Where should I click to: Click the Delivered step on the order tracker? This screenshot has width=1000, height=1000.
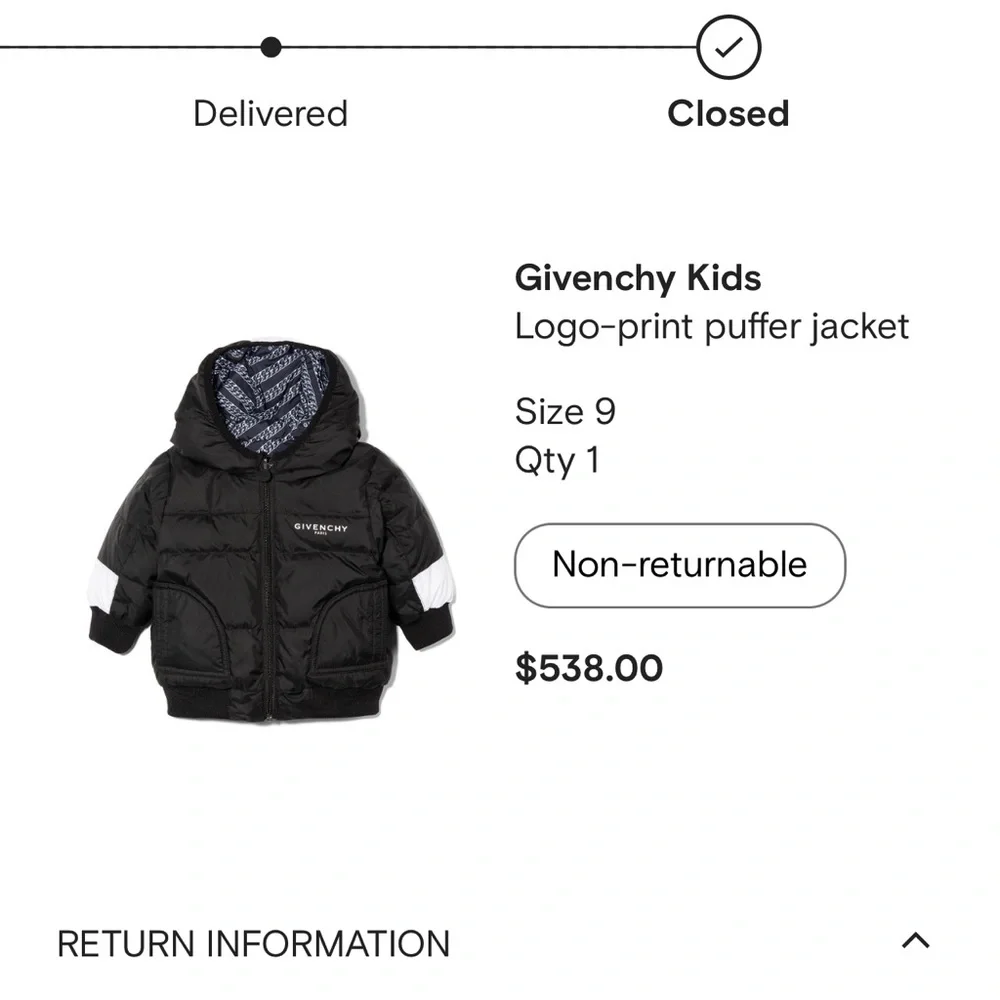point(268,113)
